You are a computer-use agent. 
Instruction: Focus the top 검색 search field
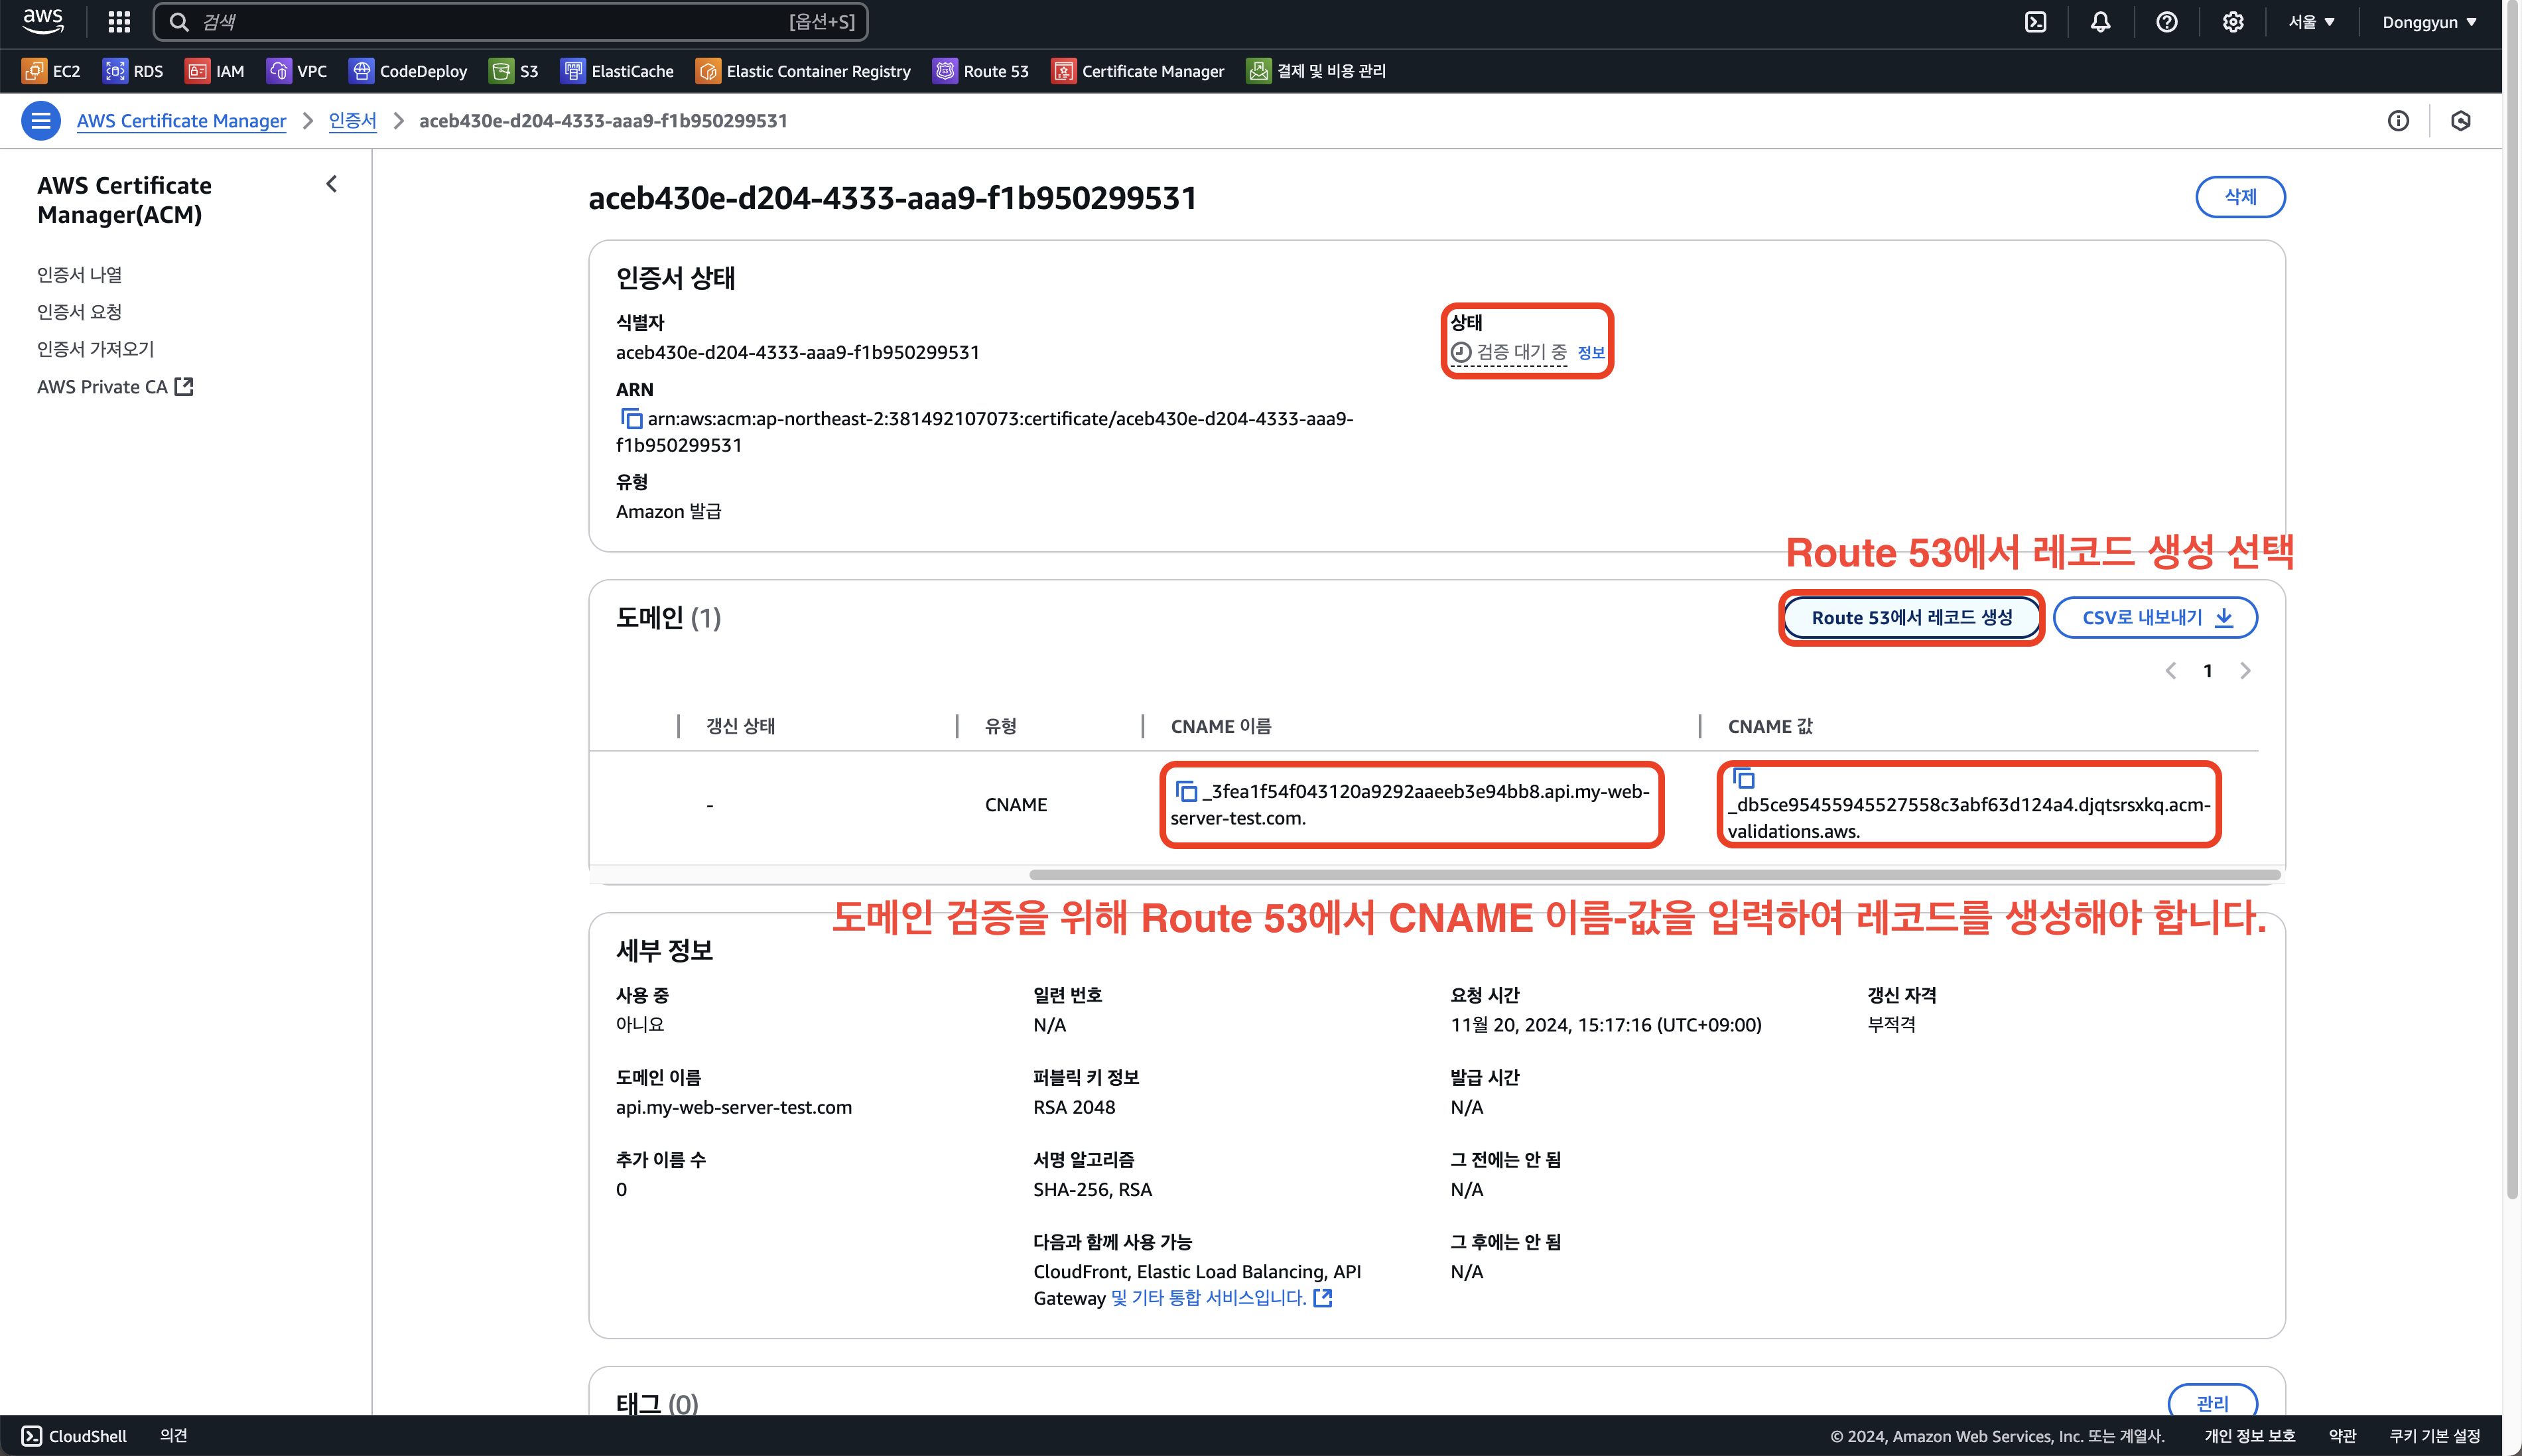coord(510,22)
